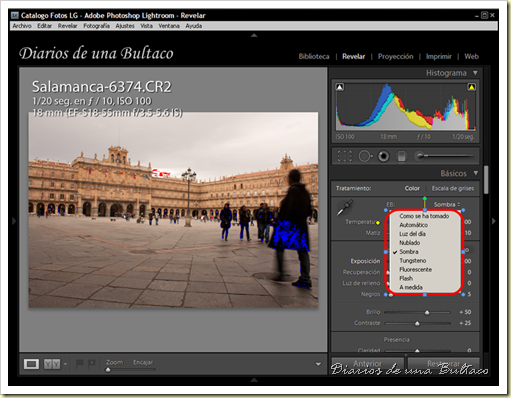Show the left side panel
This screenshot has width=511, height=398.
[14, 221]
